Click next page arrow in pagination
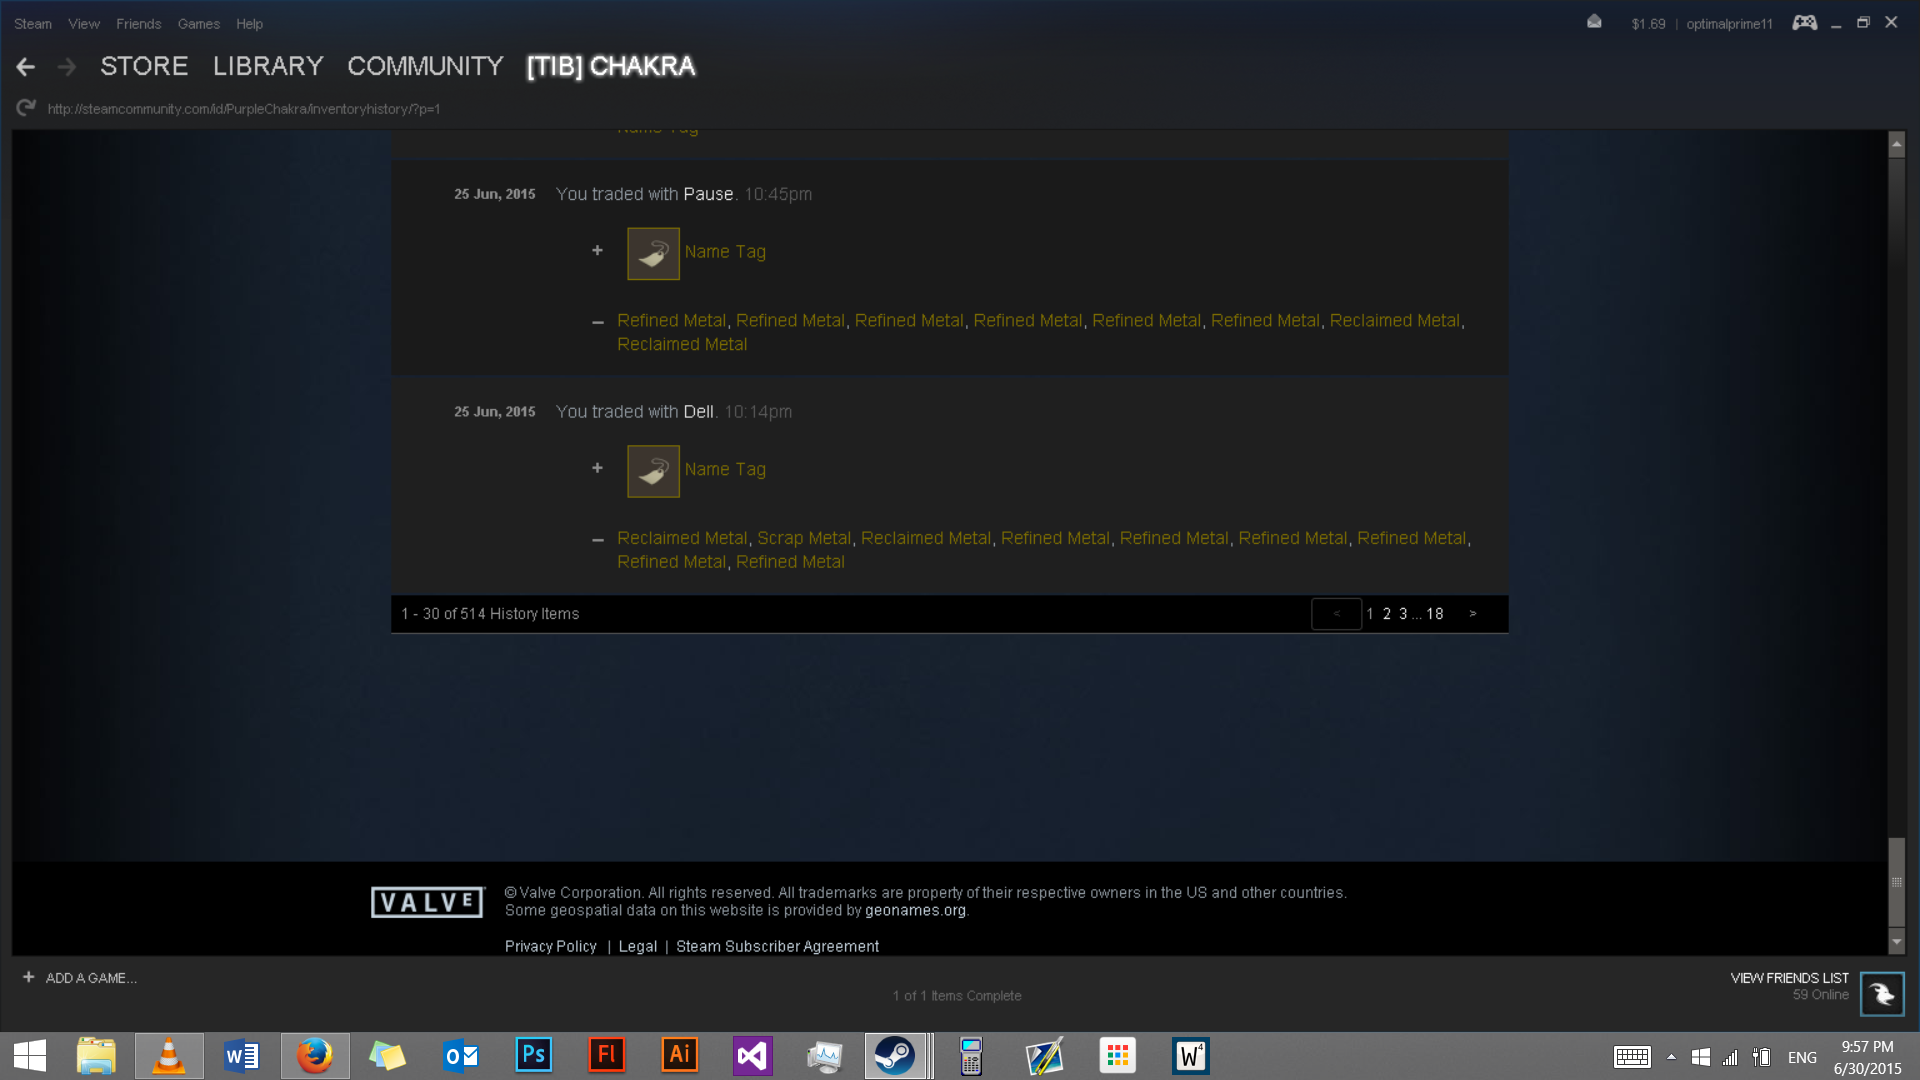Screen dimensions: 1920x1080 click(1473, 614)
